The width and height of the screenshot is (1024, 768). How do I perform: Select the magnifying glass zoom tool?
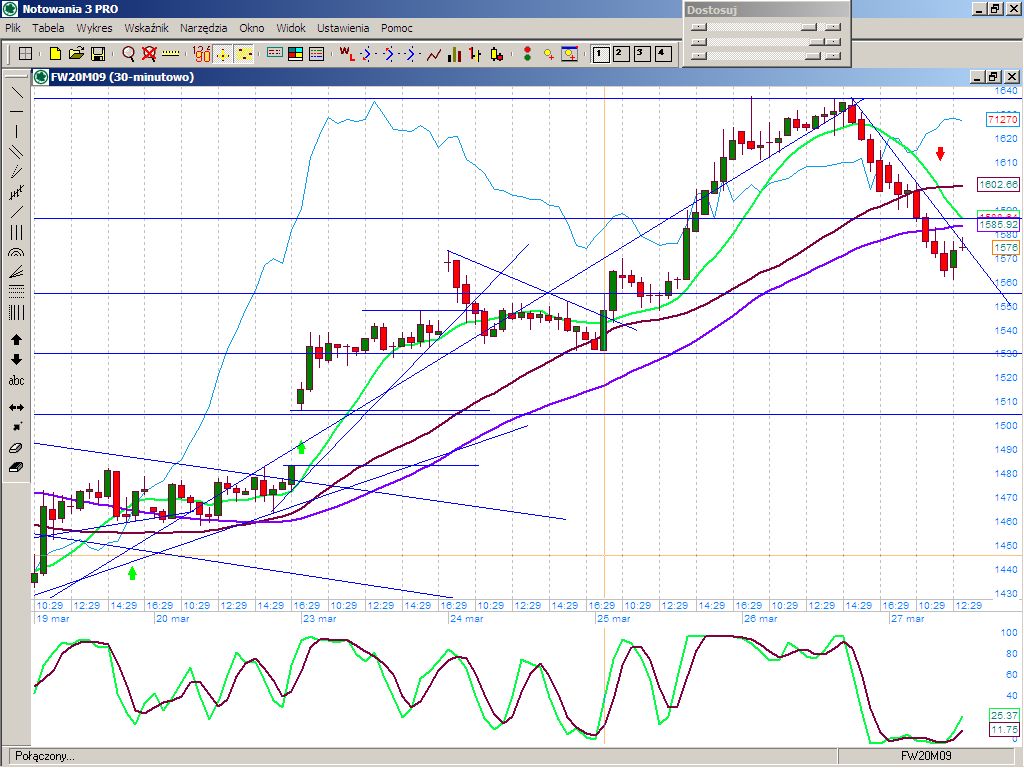pyautogui.click(x=129, y=54)
